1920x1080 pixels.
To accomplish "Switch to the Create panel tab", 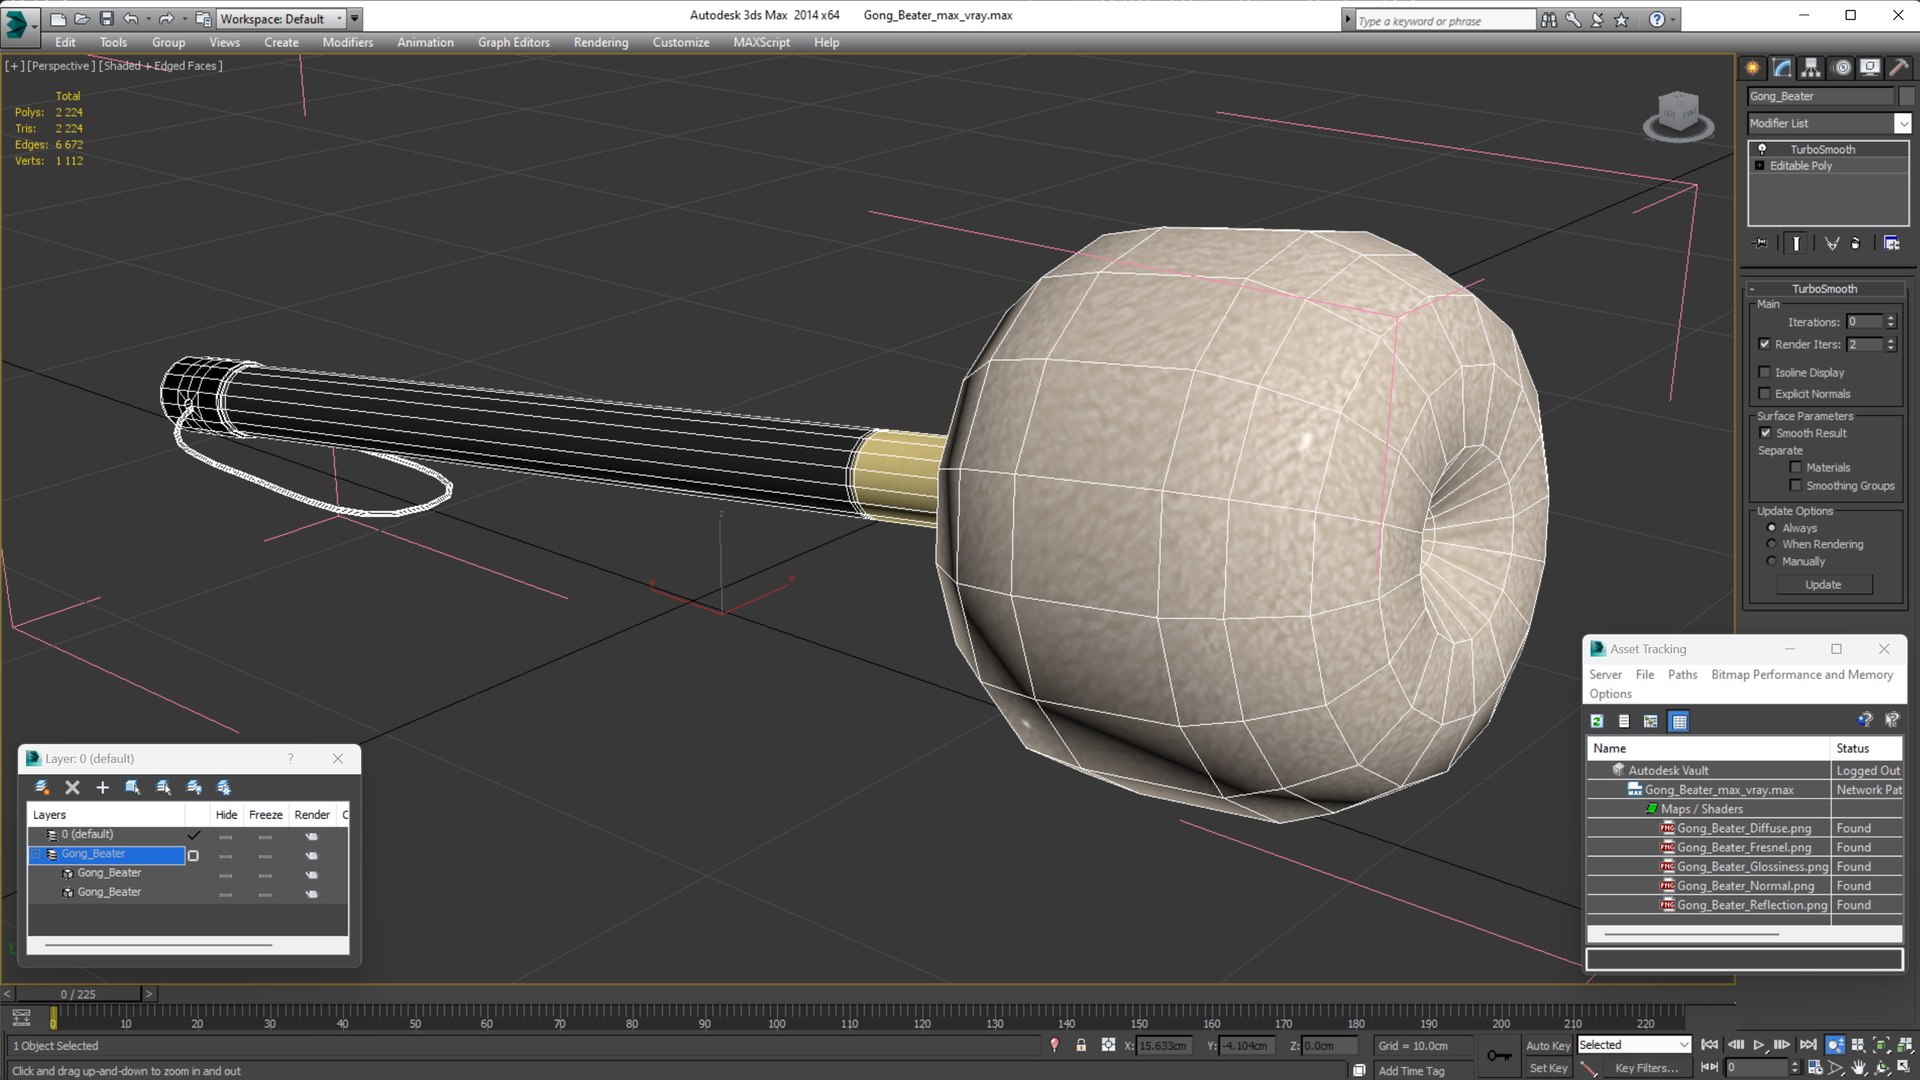I will point(1753,68).
